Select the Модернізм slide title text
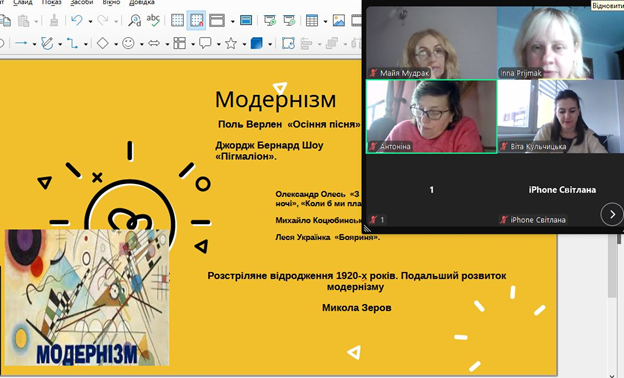 [x=275, y=99]
